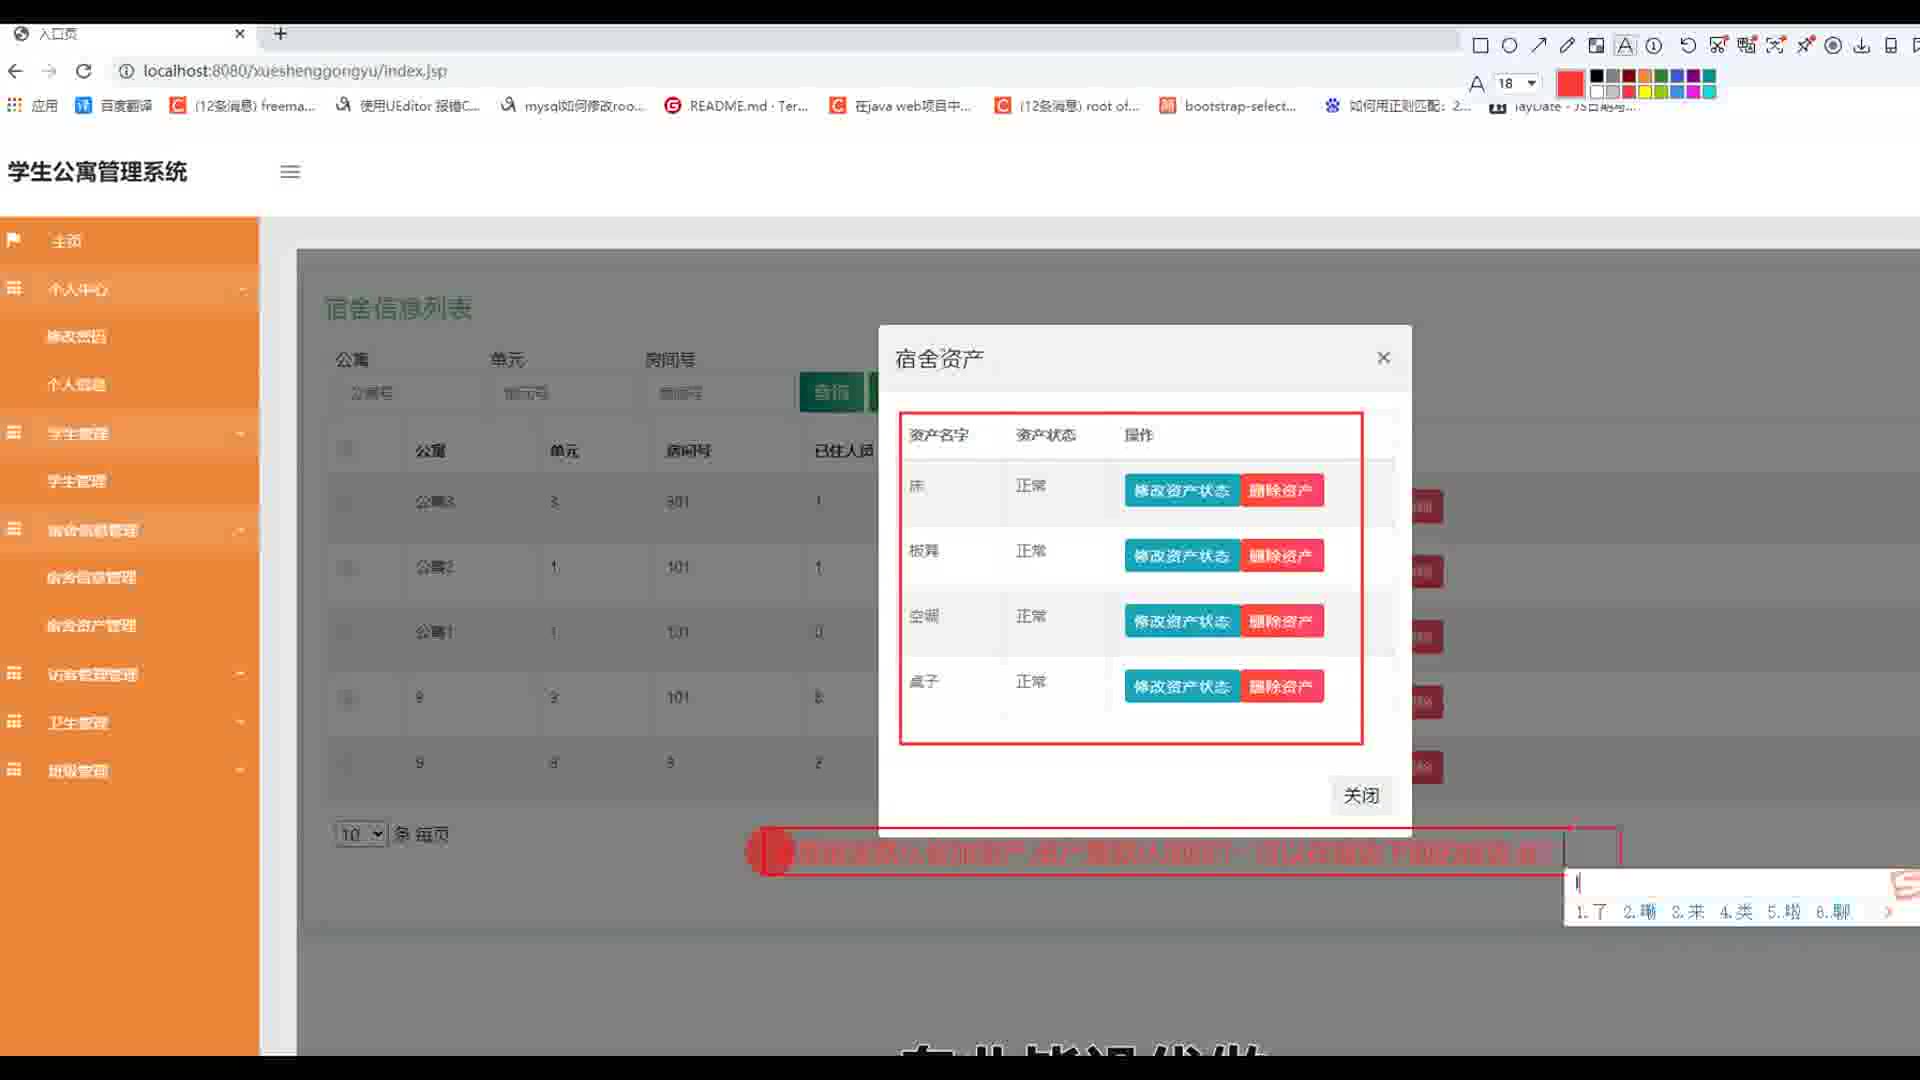1920x1080 pixels.
Task: Click the undo annotation icon
Action: [x=1688, y=46]
